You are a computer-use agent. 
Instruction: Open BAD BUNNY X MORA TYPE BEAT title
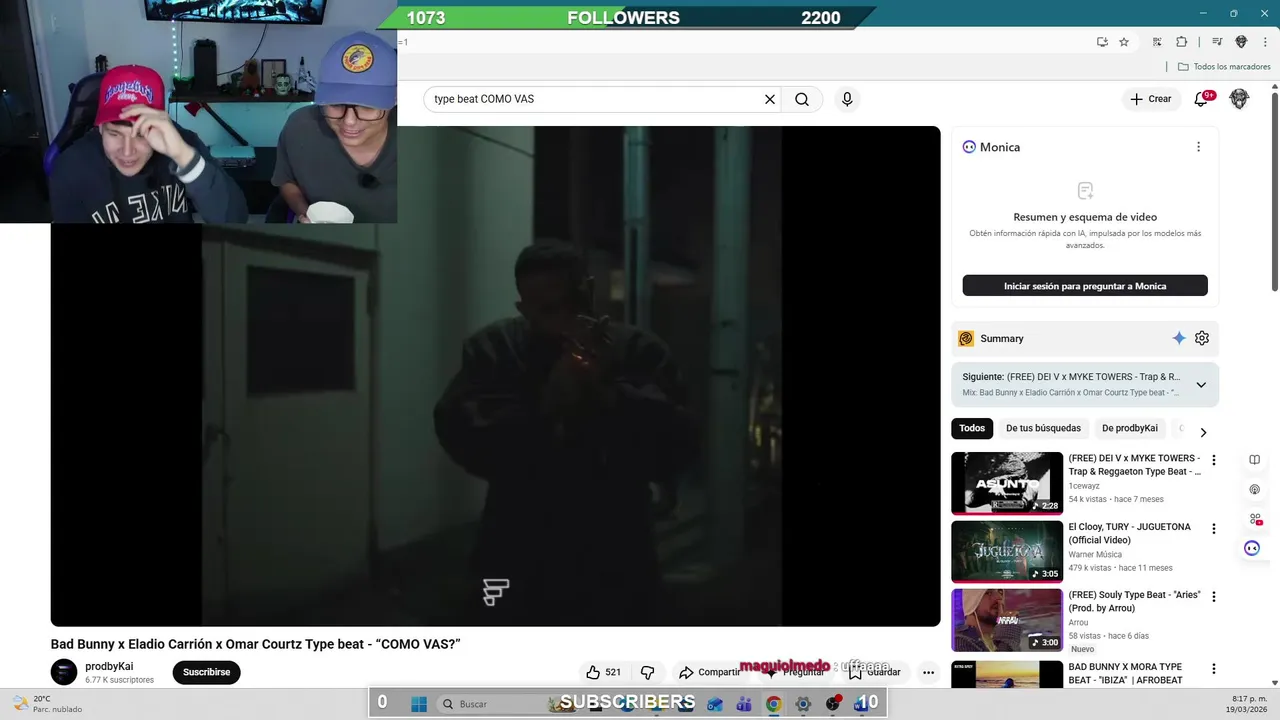[x=1126, y=673]
